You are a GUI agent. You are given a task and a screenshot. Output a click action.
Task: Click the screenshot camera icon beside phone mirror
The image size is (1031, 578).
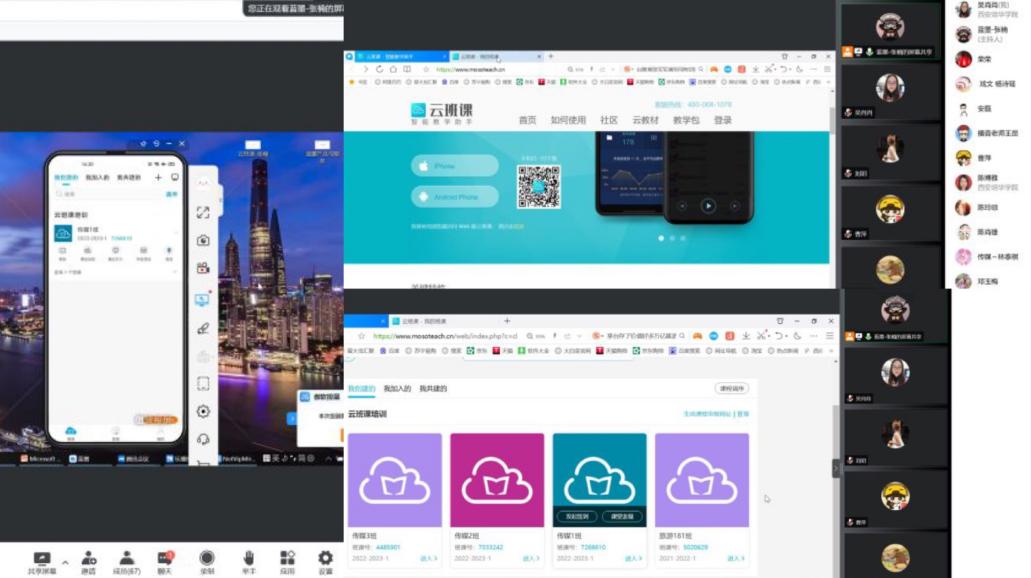coord(203,240)
